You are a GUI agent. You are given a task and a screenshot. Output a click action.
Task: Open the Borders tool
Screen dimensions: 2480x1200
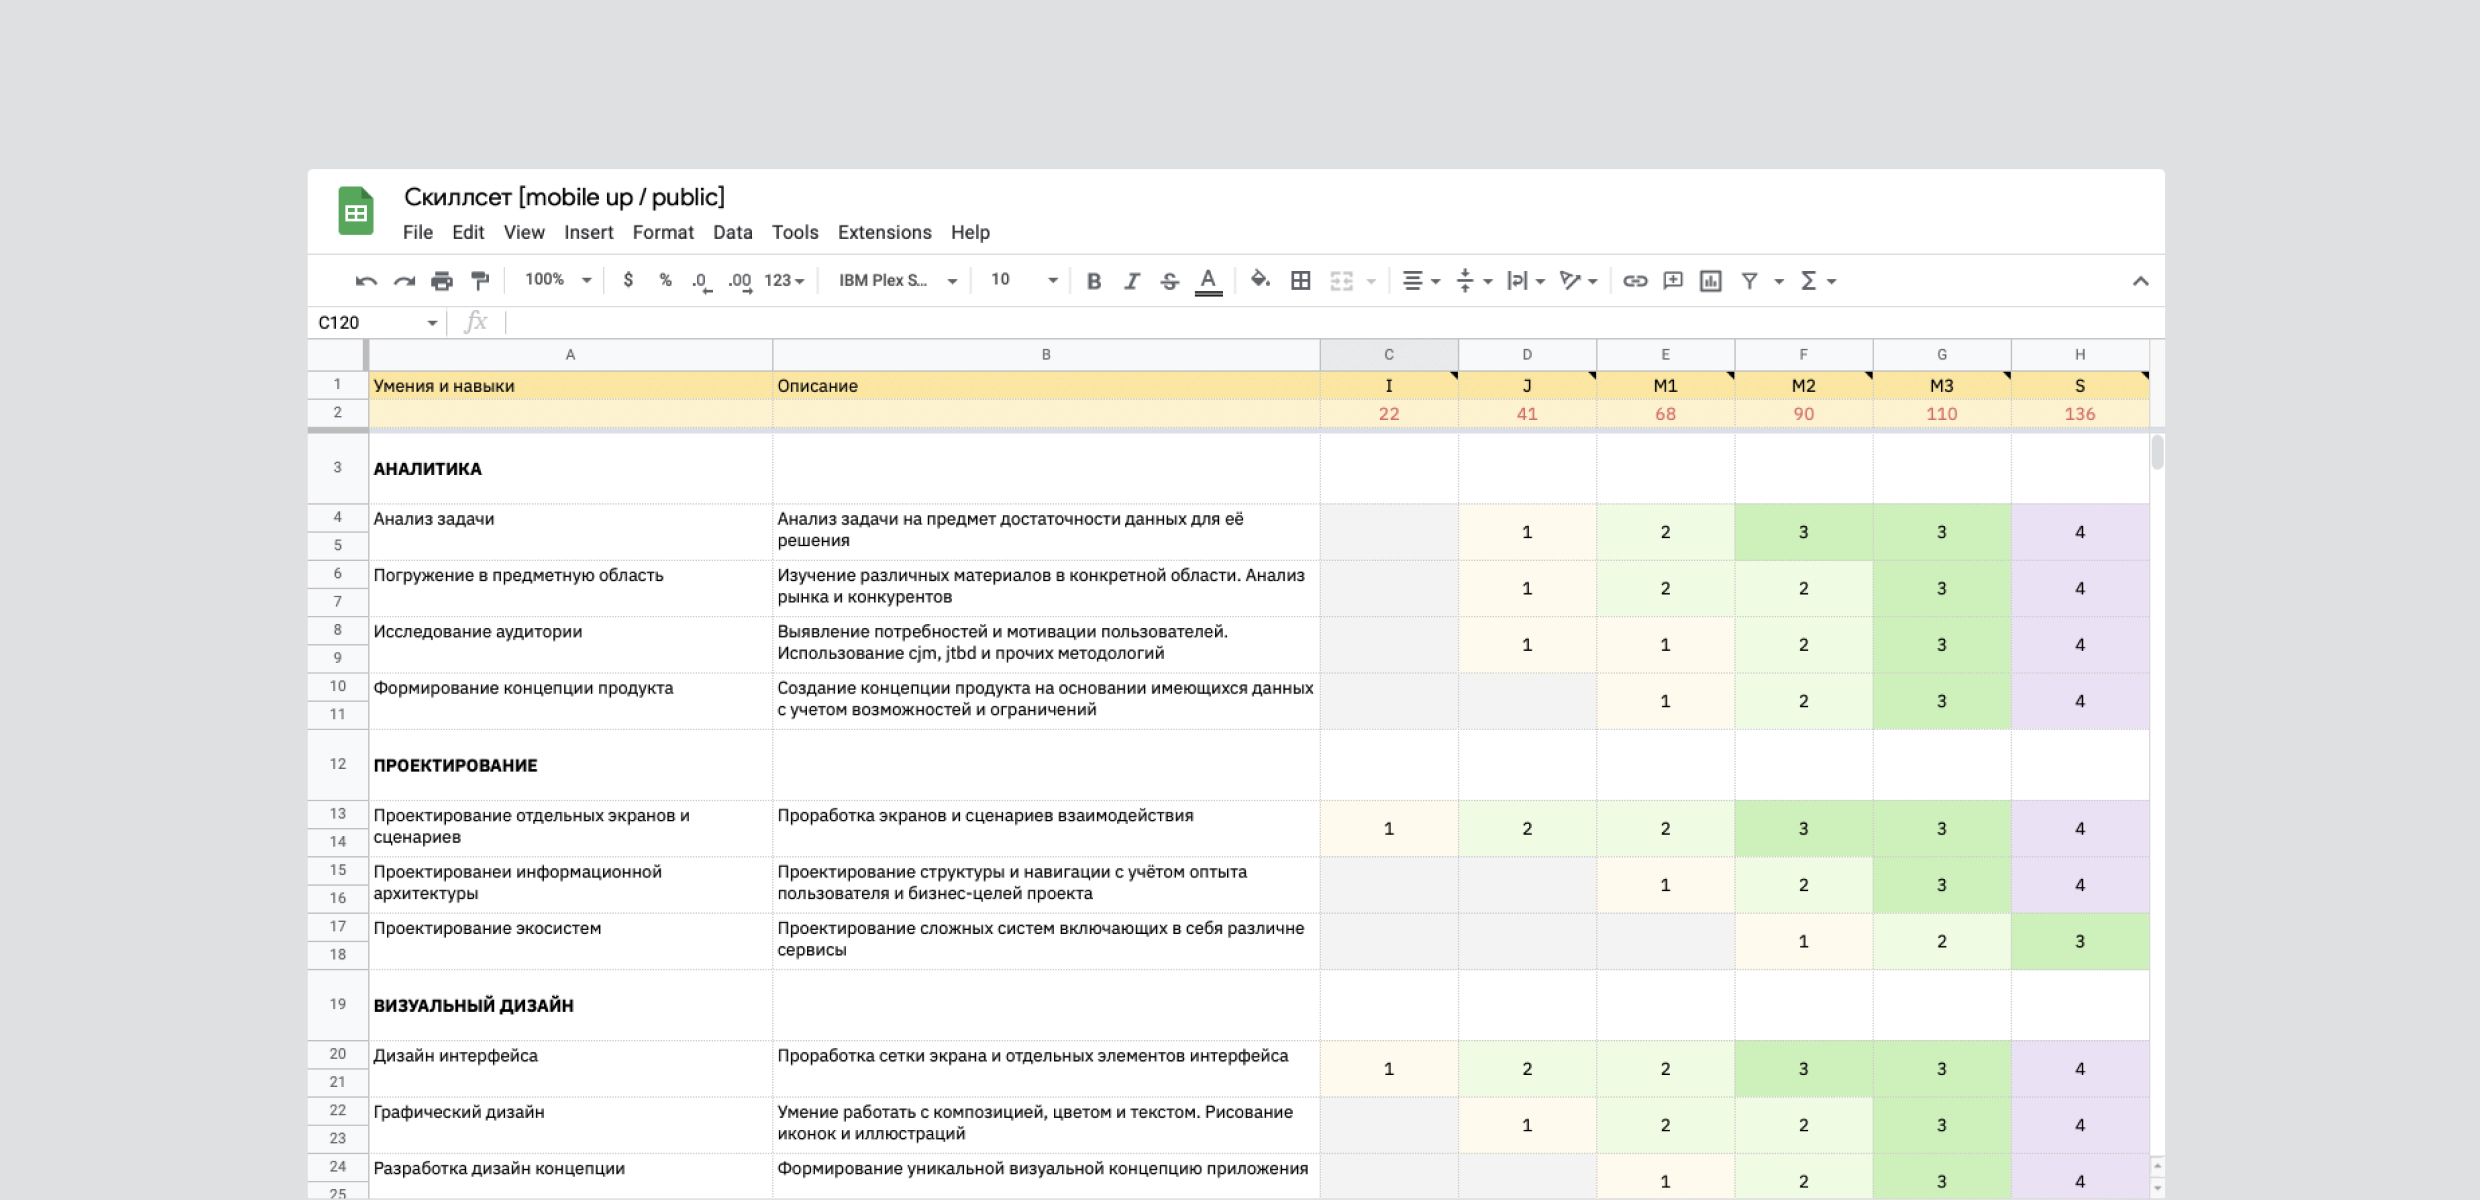coord(1300,281)
